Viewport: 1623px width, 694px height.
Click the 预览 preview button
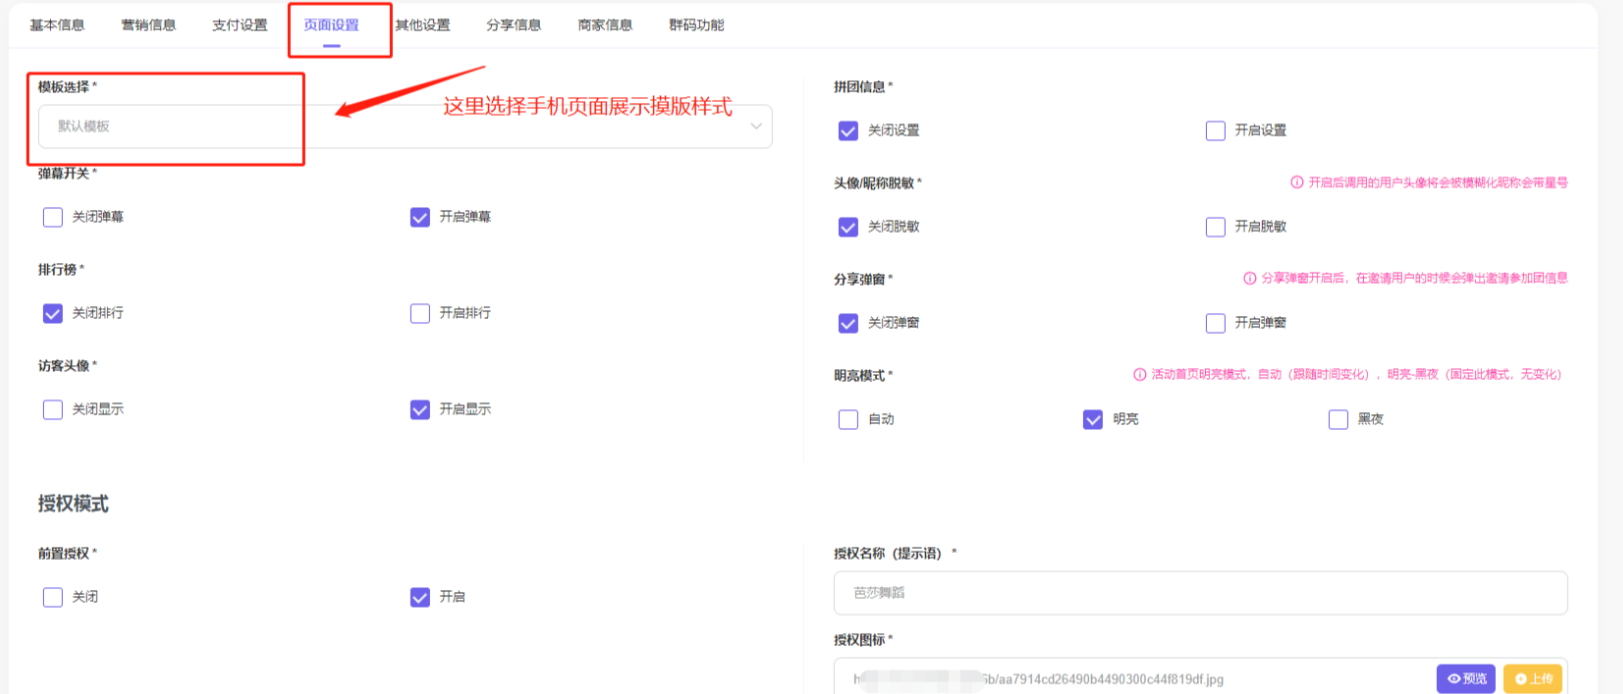[1466, 679]
